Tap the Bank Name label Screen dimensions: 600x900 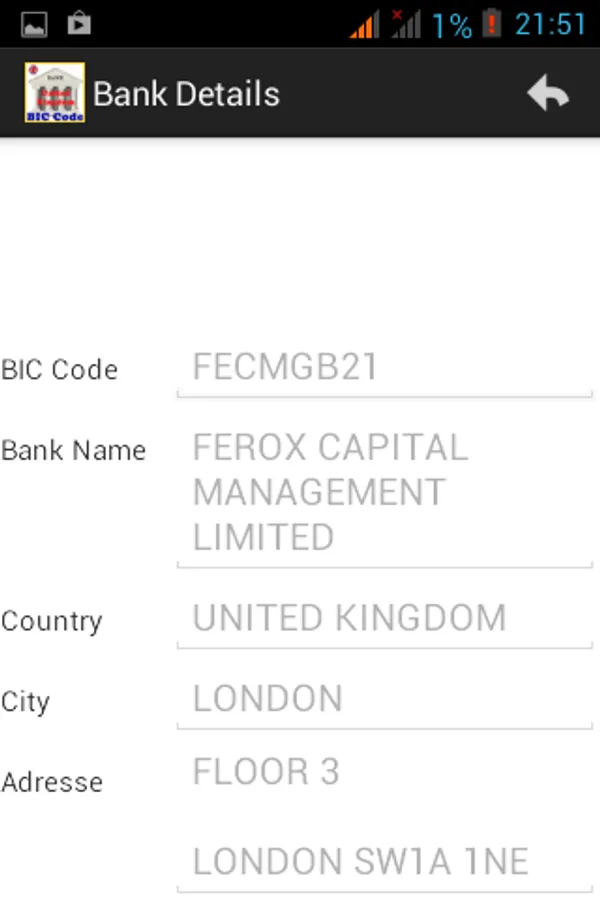74,451
